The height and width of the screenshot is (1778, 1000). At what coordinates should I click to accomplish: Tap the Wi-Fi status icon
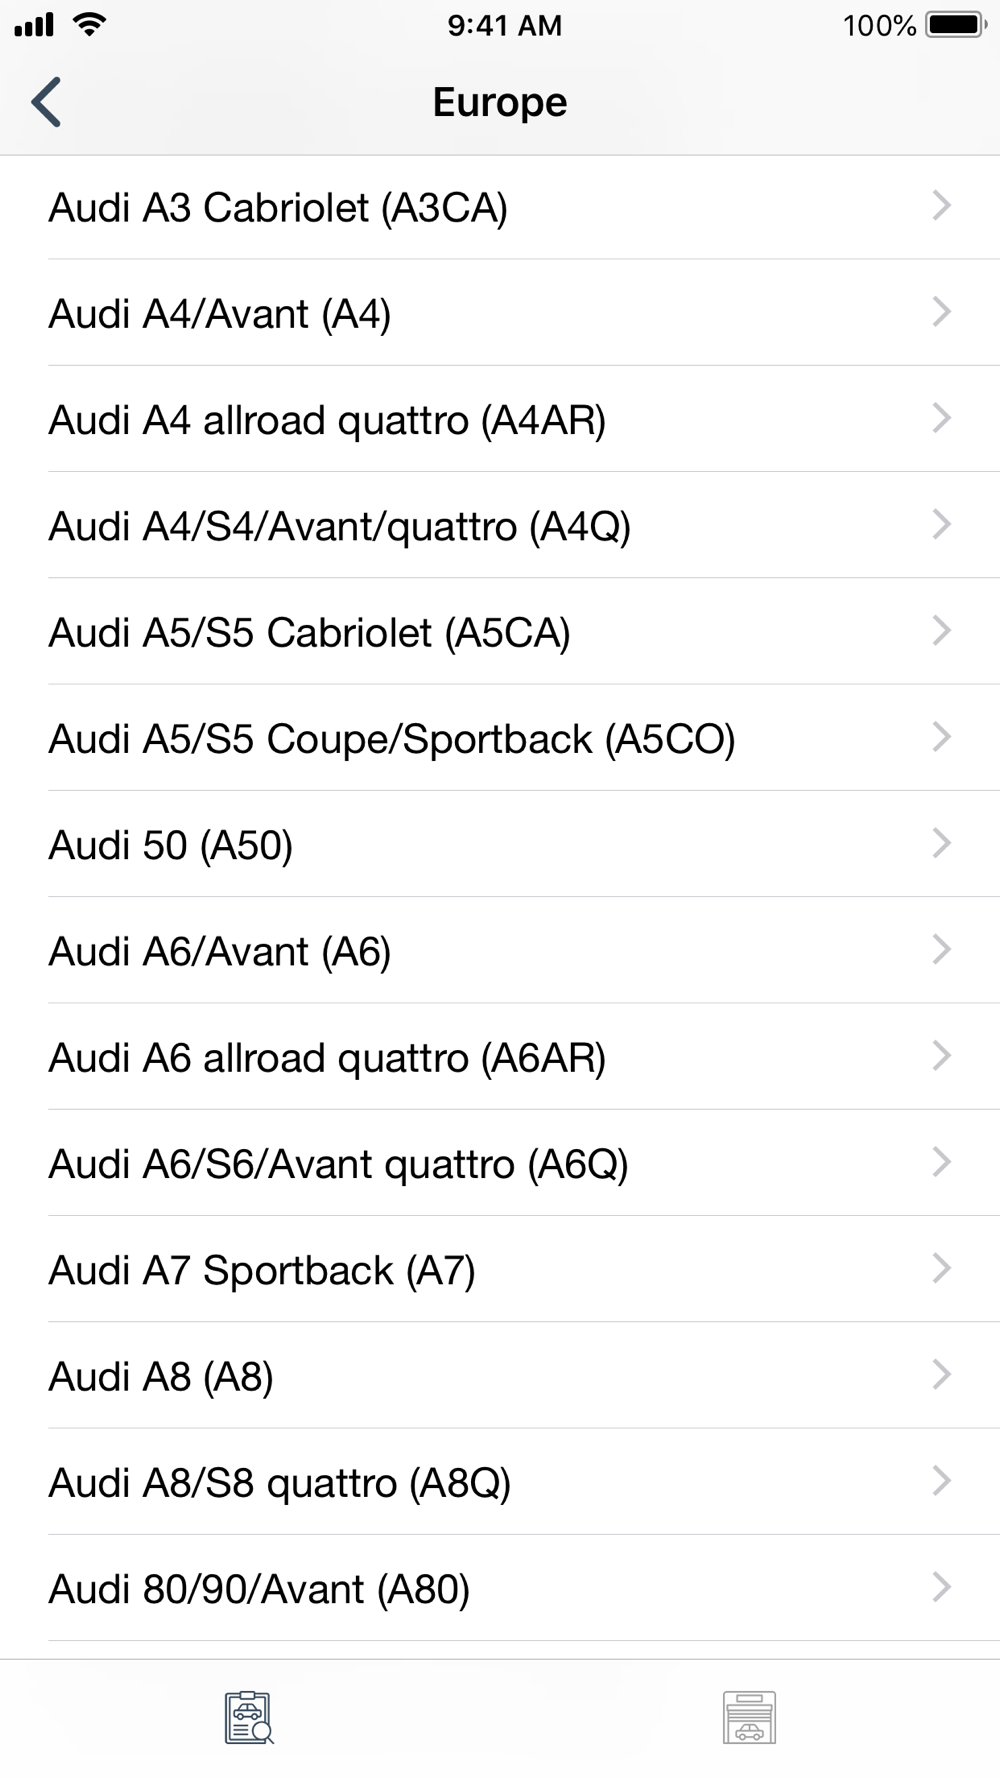[90, 25]
